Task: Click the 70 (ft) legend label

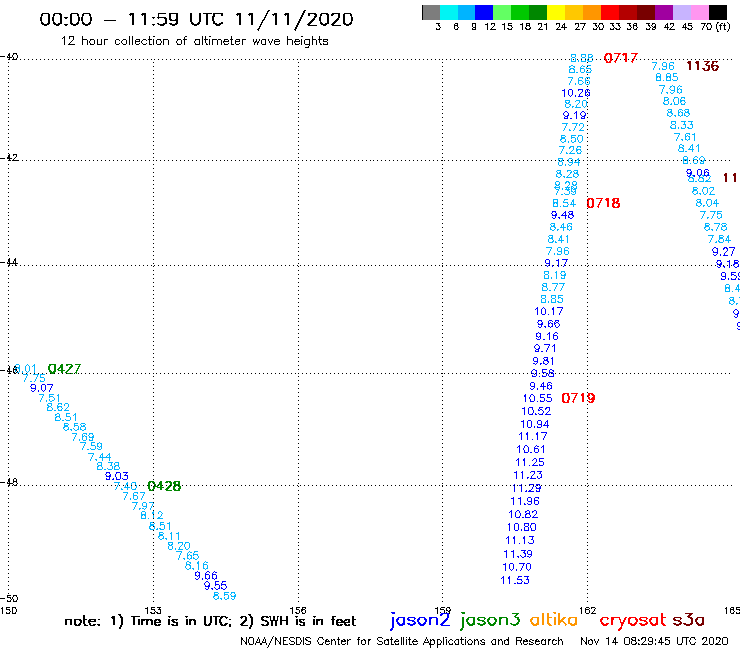Action: tap(715, 27)
